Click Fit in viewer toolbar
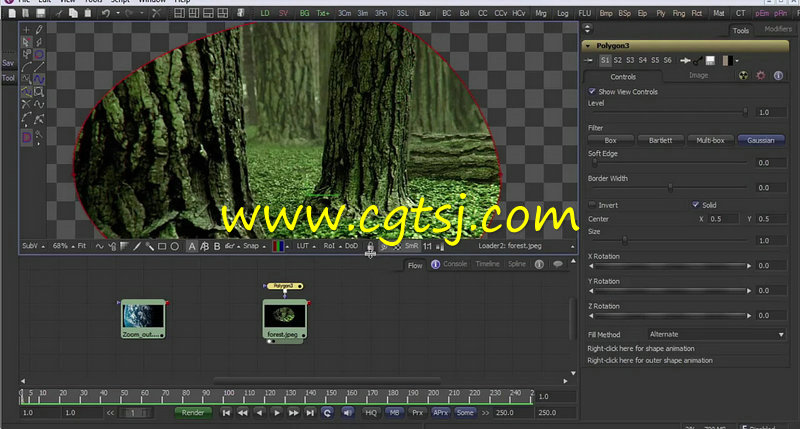Screen dimensions: 800x429 82,246
